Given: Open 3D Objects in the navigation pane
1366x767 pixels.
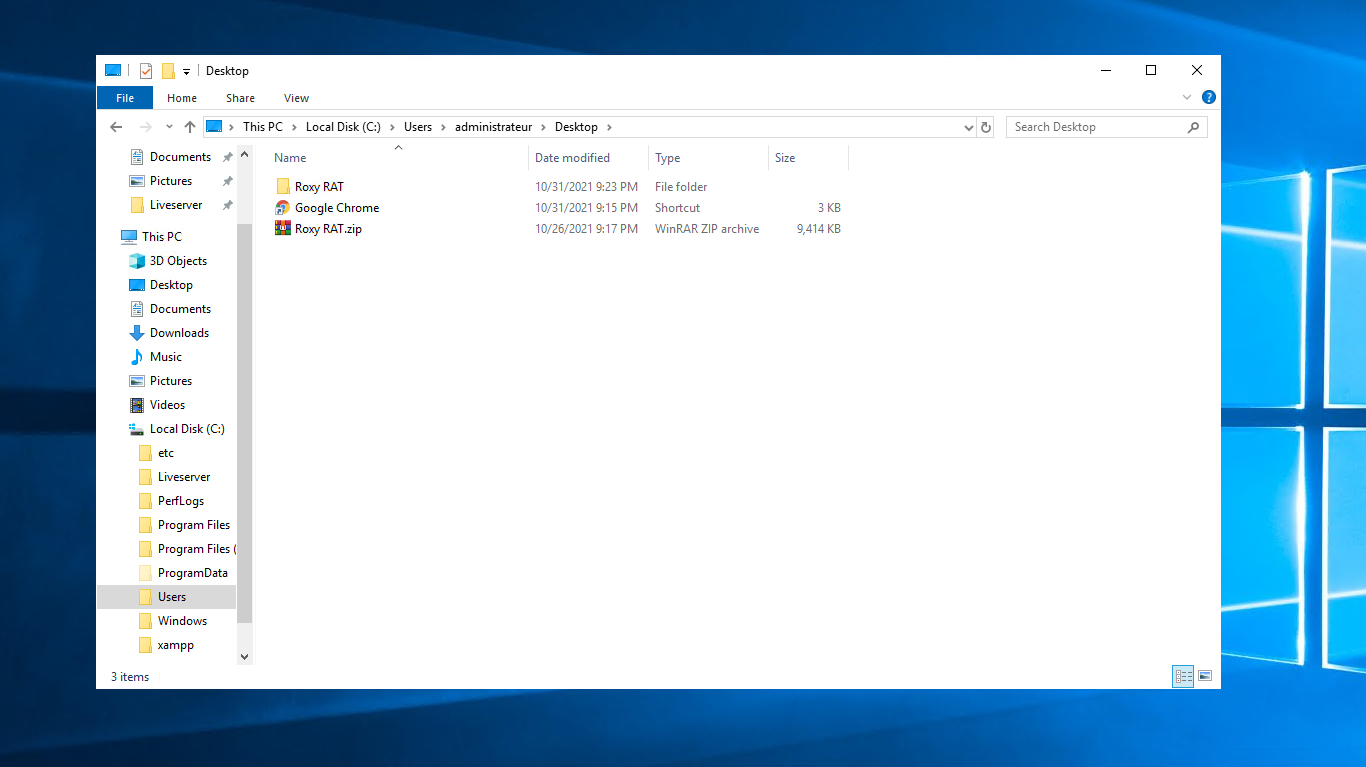Looking at the screenshot, I should click(x=178, y=261).
